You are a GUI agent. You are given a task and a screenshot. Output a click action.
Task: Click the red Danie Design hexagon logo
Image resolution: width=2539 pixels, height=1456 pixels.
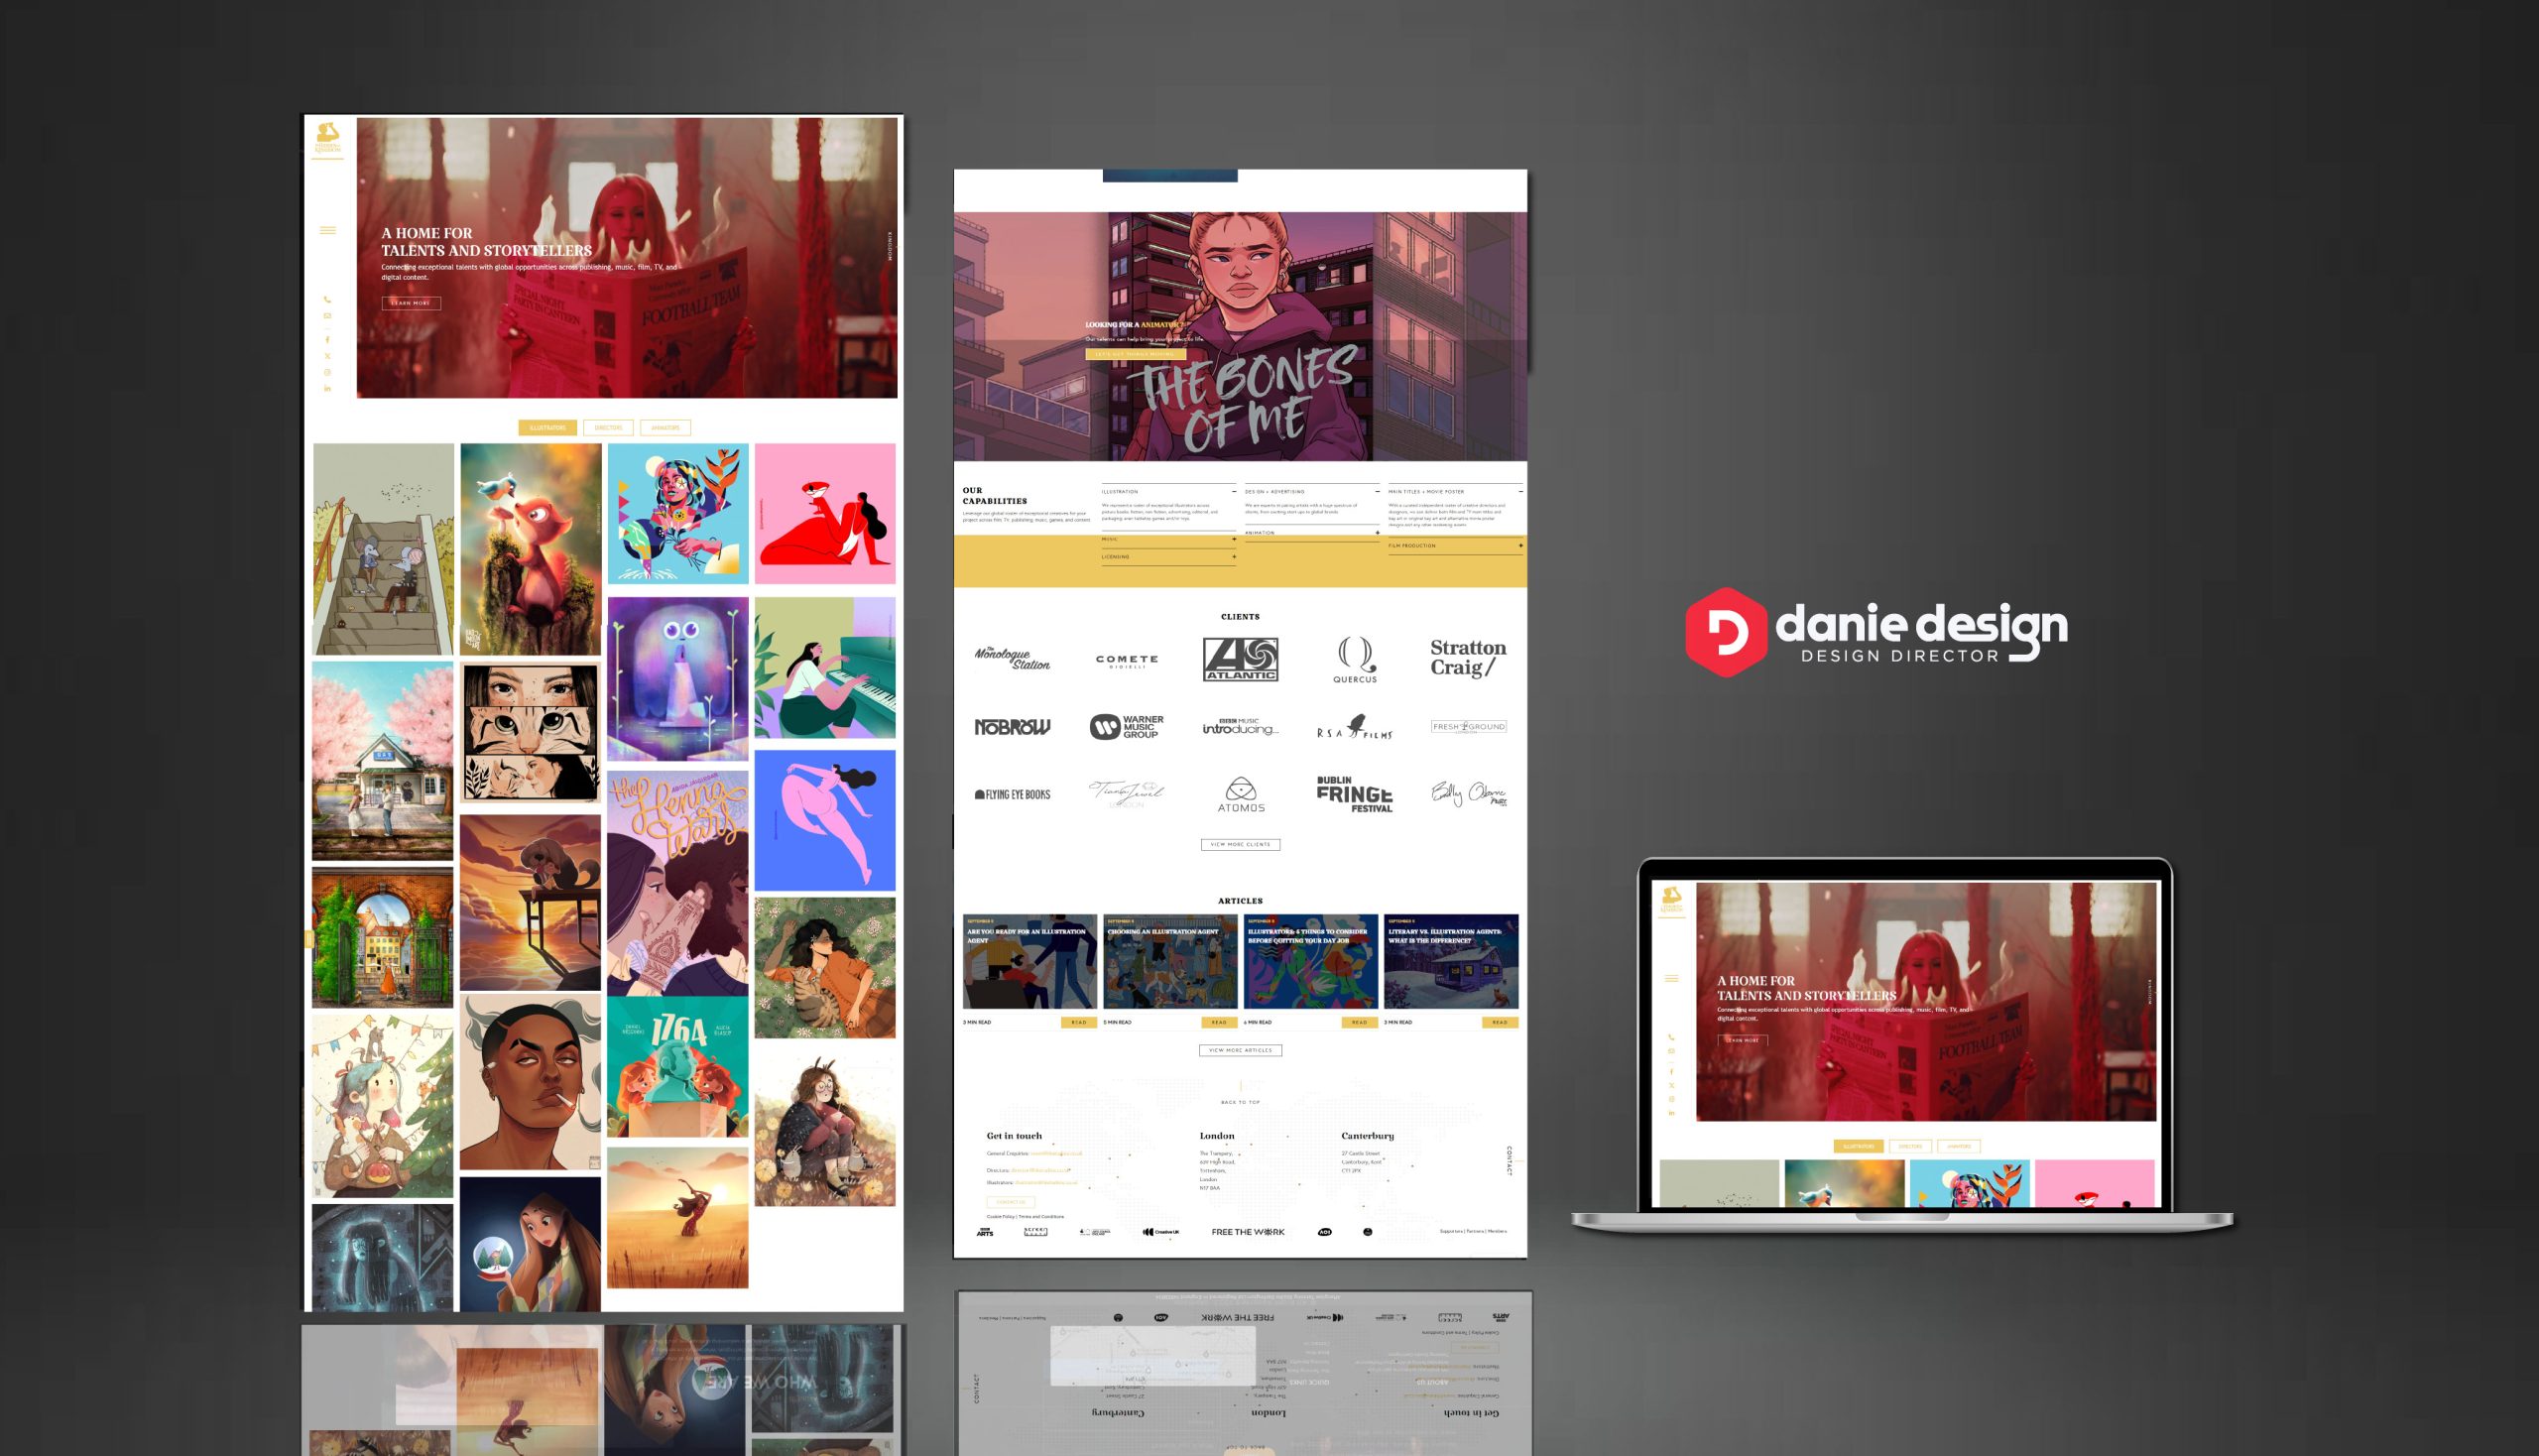tap(1726, 632)
